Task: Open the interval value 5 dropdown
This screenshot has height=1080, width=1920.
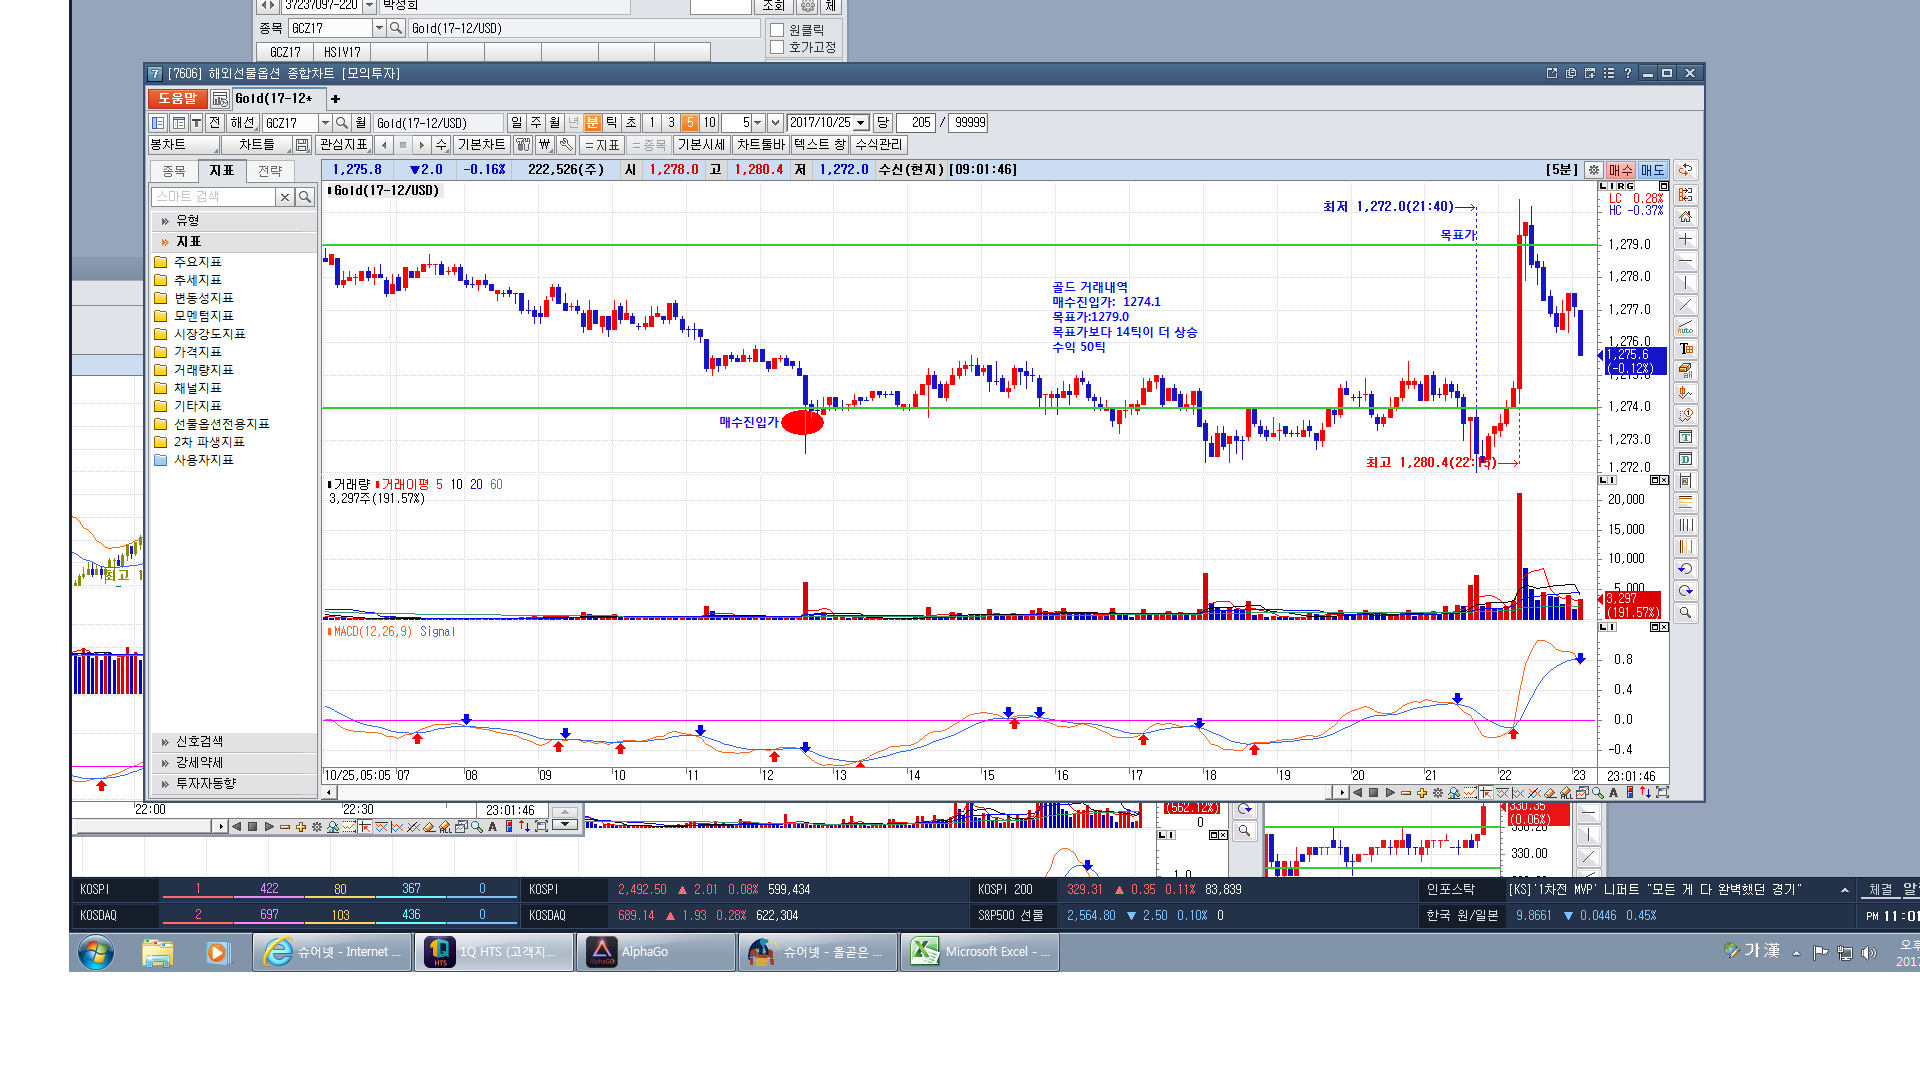Action: 758,123
